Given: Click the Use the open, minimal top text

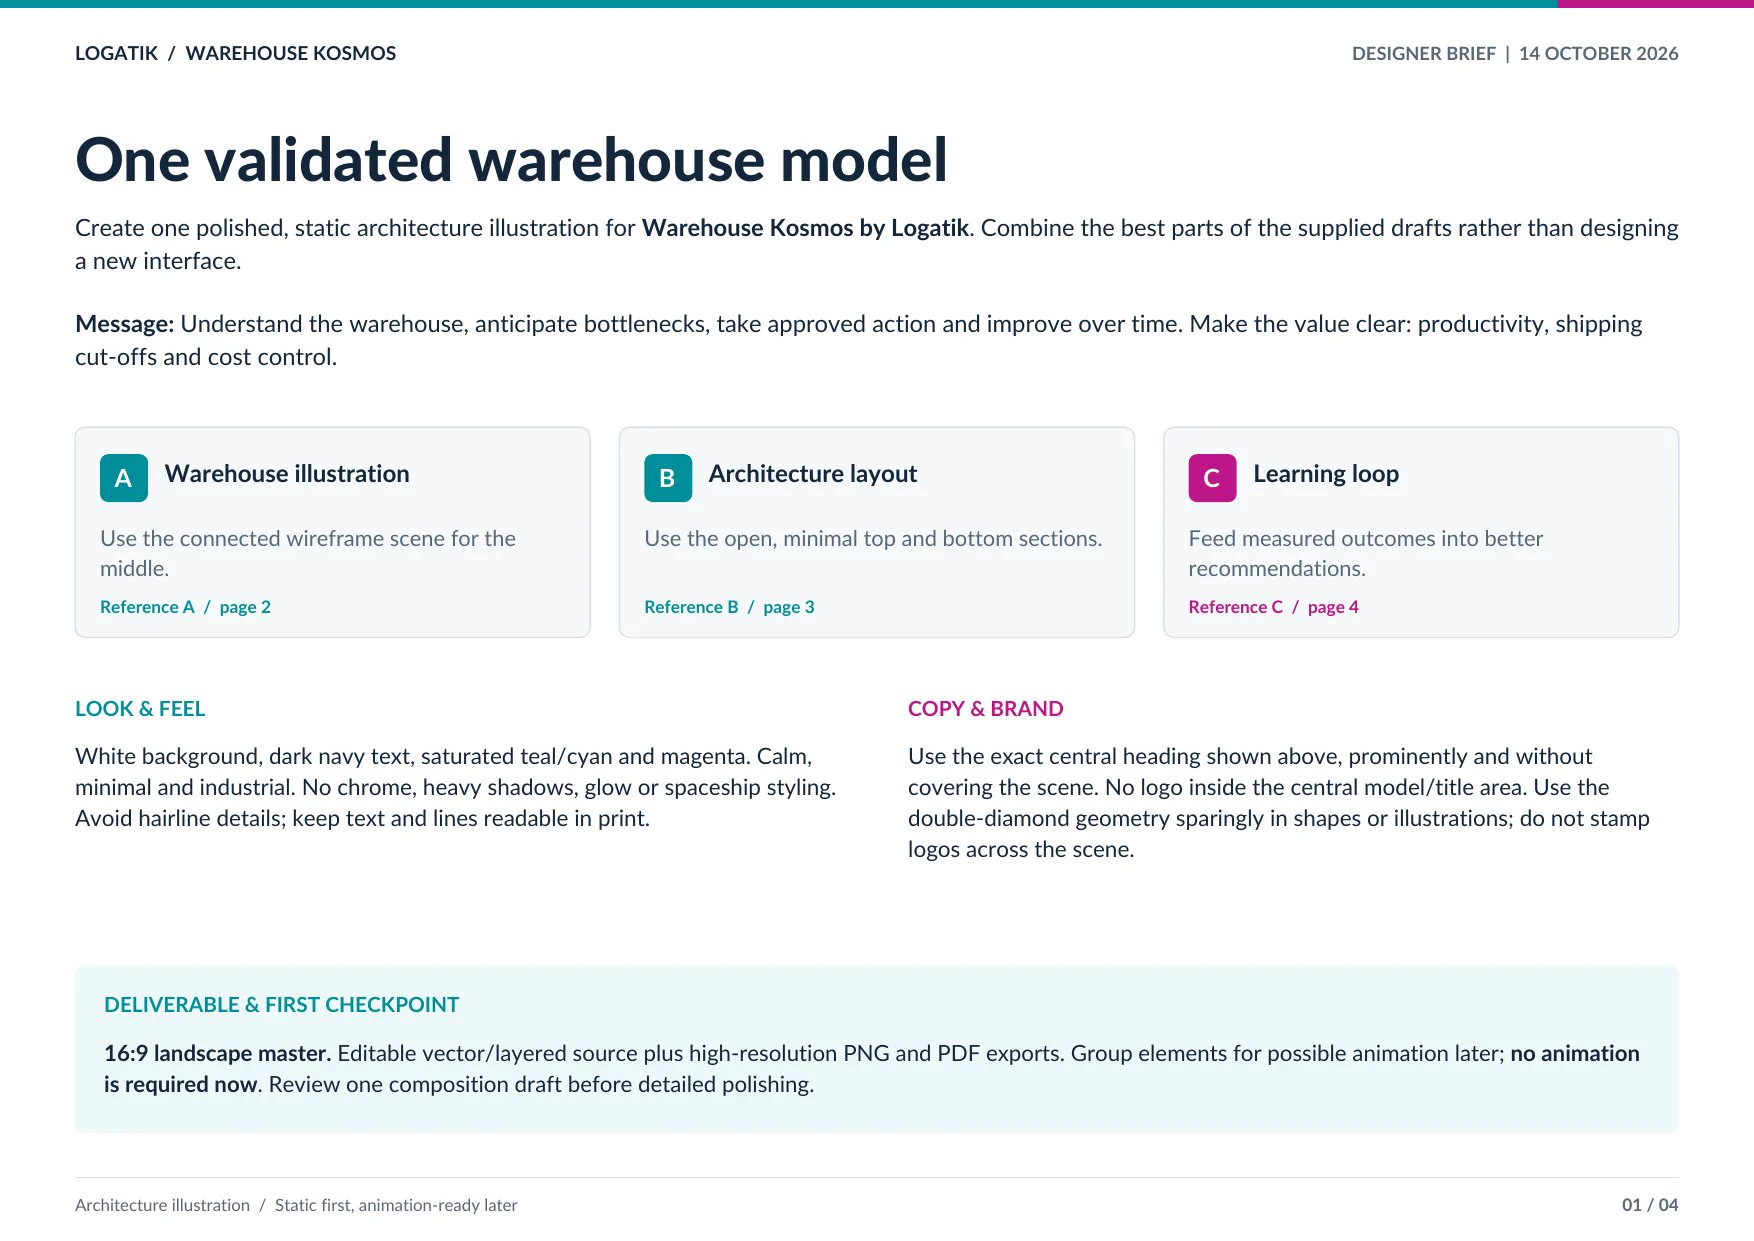Looking at the screenshot, I should point(873,539).
